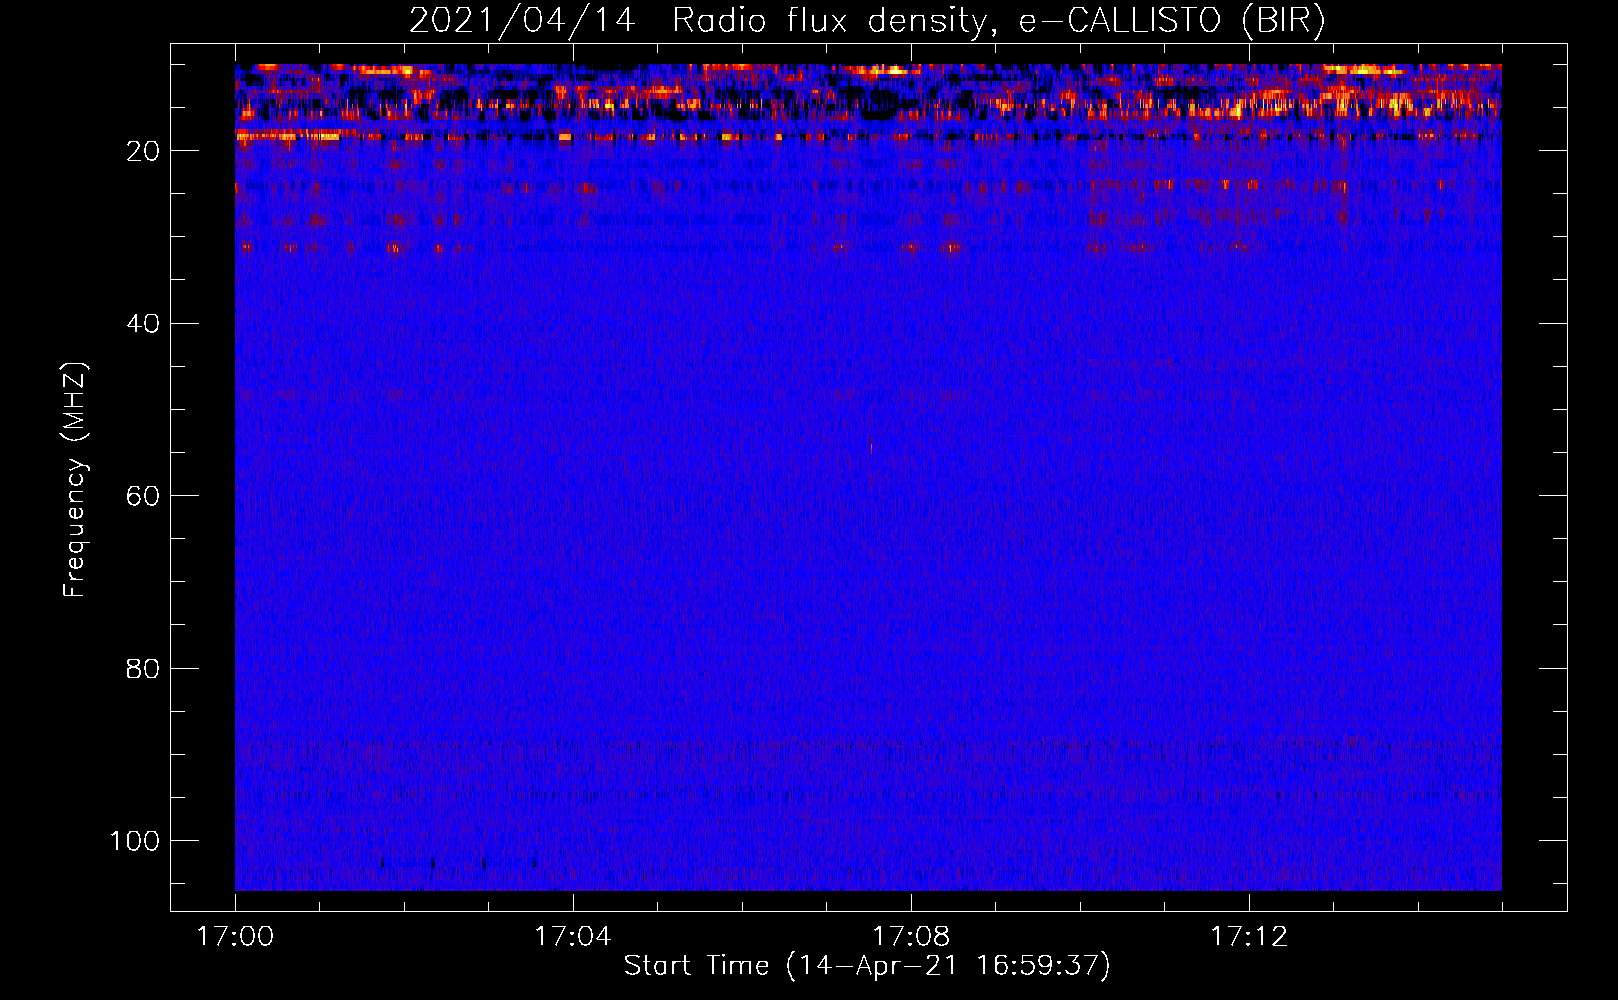Viewport: 1618px width, 1000px height.
Task: Click the 17:08 time tick label
Action: 911,936
